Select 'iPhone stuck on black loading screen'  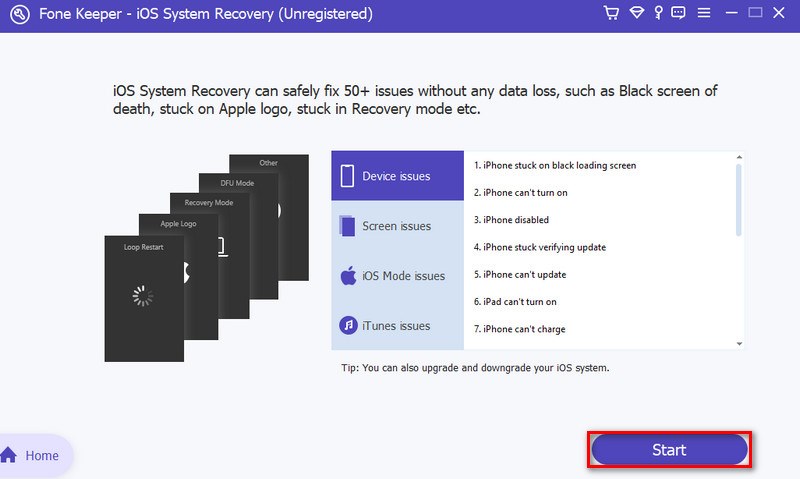555,165
